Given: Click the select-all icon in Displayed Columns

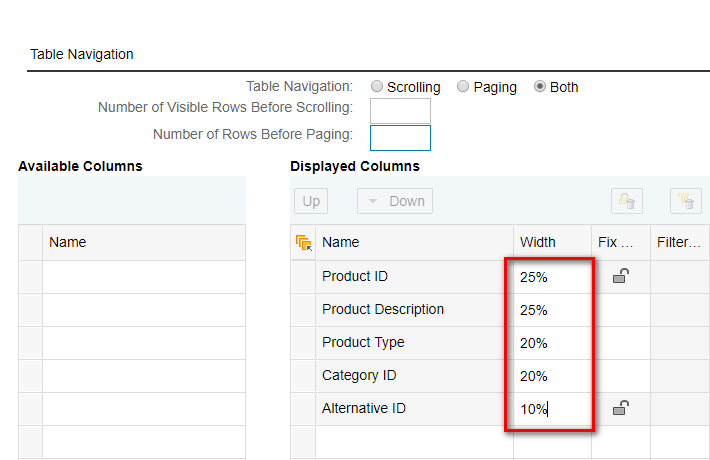Looking at the screenshot, I should [x=304, y=242].
